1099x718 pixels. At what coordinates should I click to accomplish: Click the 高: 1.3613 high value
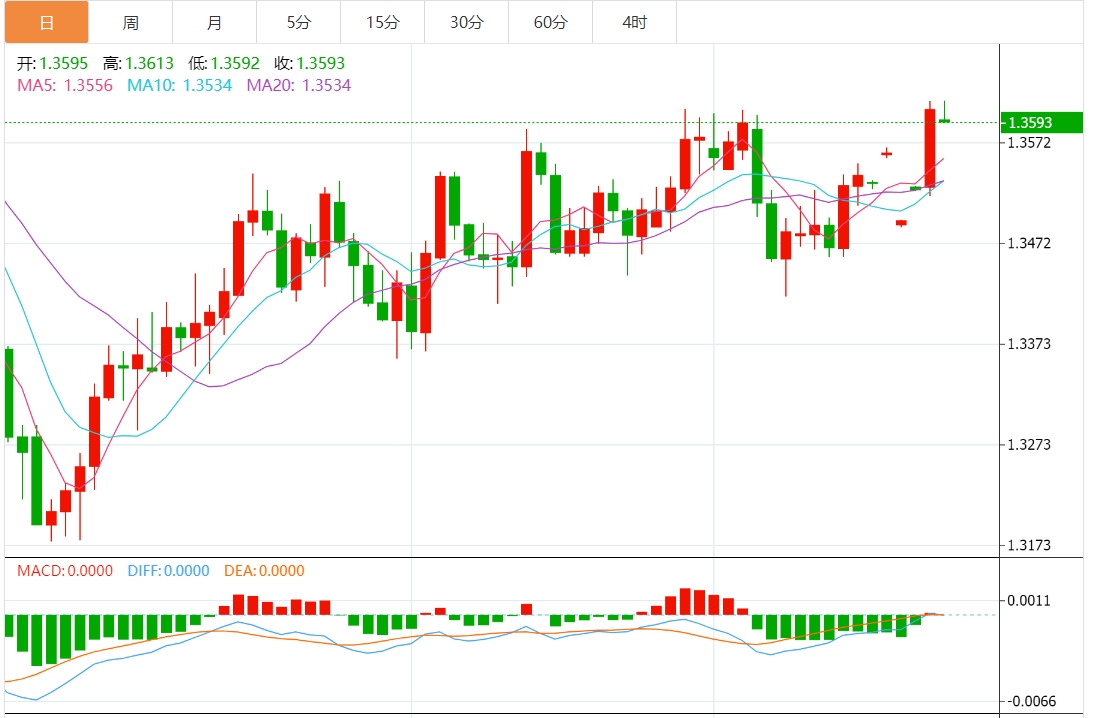138,63
